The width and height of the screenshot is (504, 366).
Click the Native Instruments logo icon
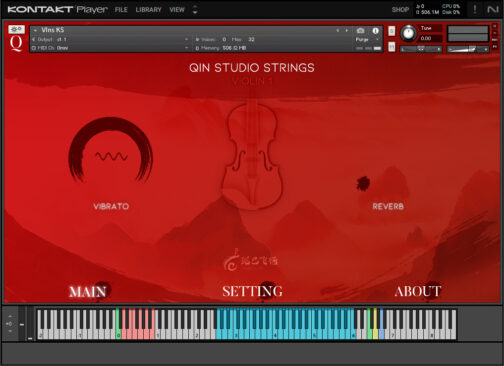(x=493, y=9)
